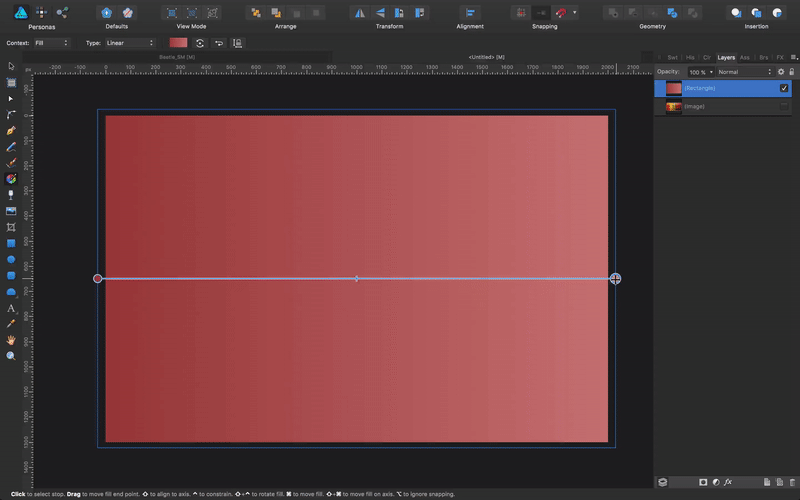Toggle the magnet Snapping button

point(563,13)
